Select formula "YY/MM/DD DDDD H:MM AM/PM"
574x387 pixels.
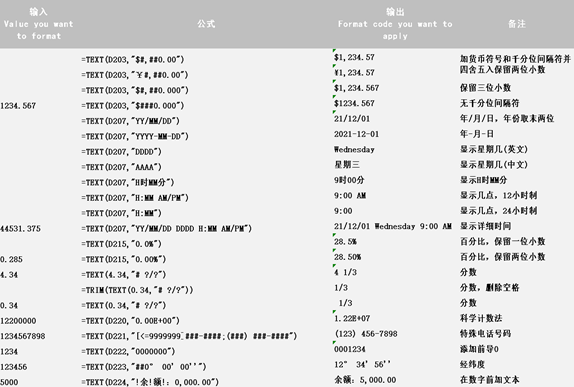click(x=167, y=229)
